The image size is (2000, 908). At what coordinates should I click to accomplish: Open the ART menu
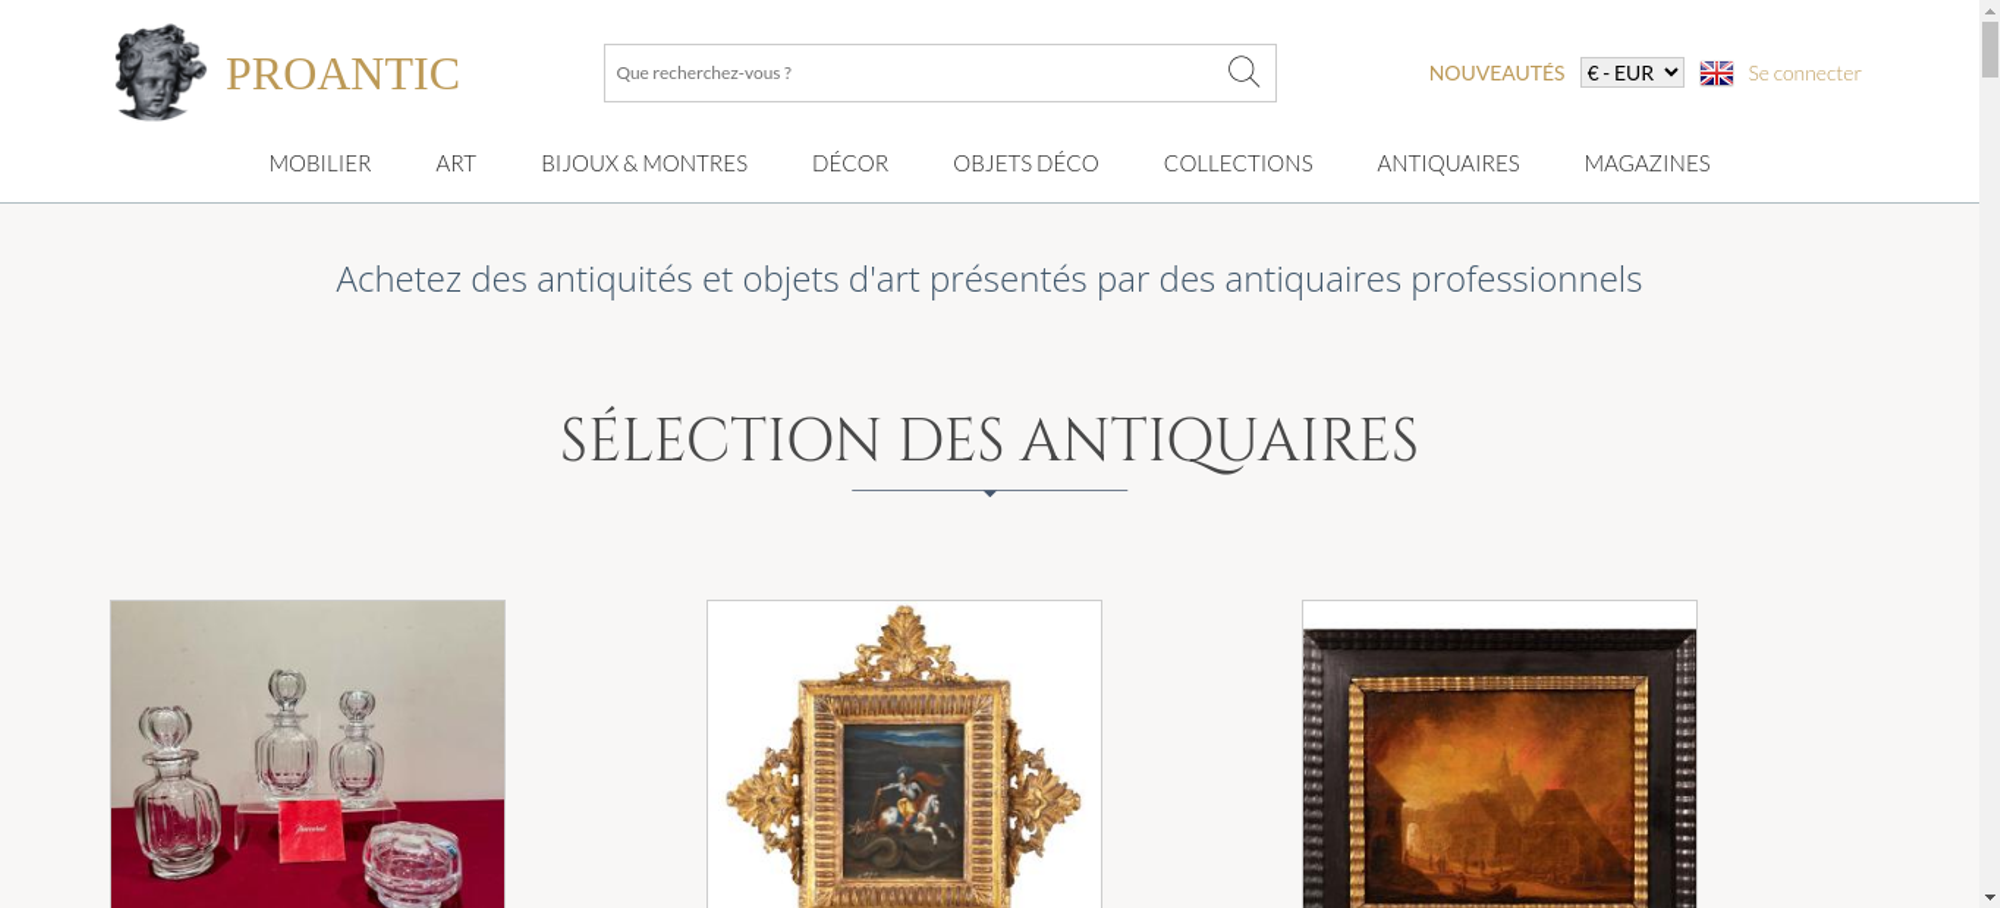coord(456,163)
